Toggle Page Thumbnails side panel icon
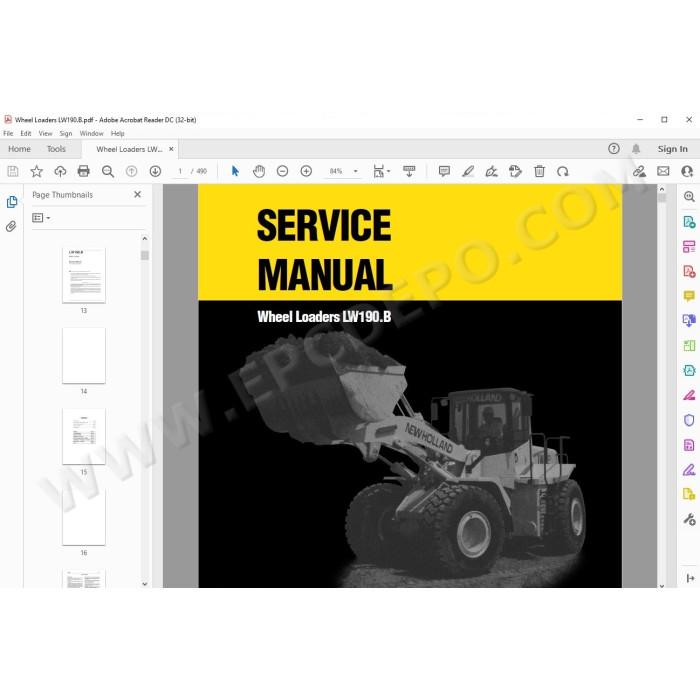 pos(12,202)
